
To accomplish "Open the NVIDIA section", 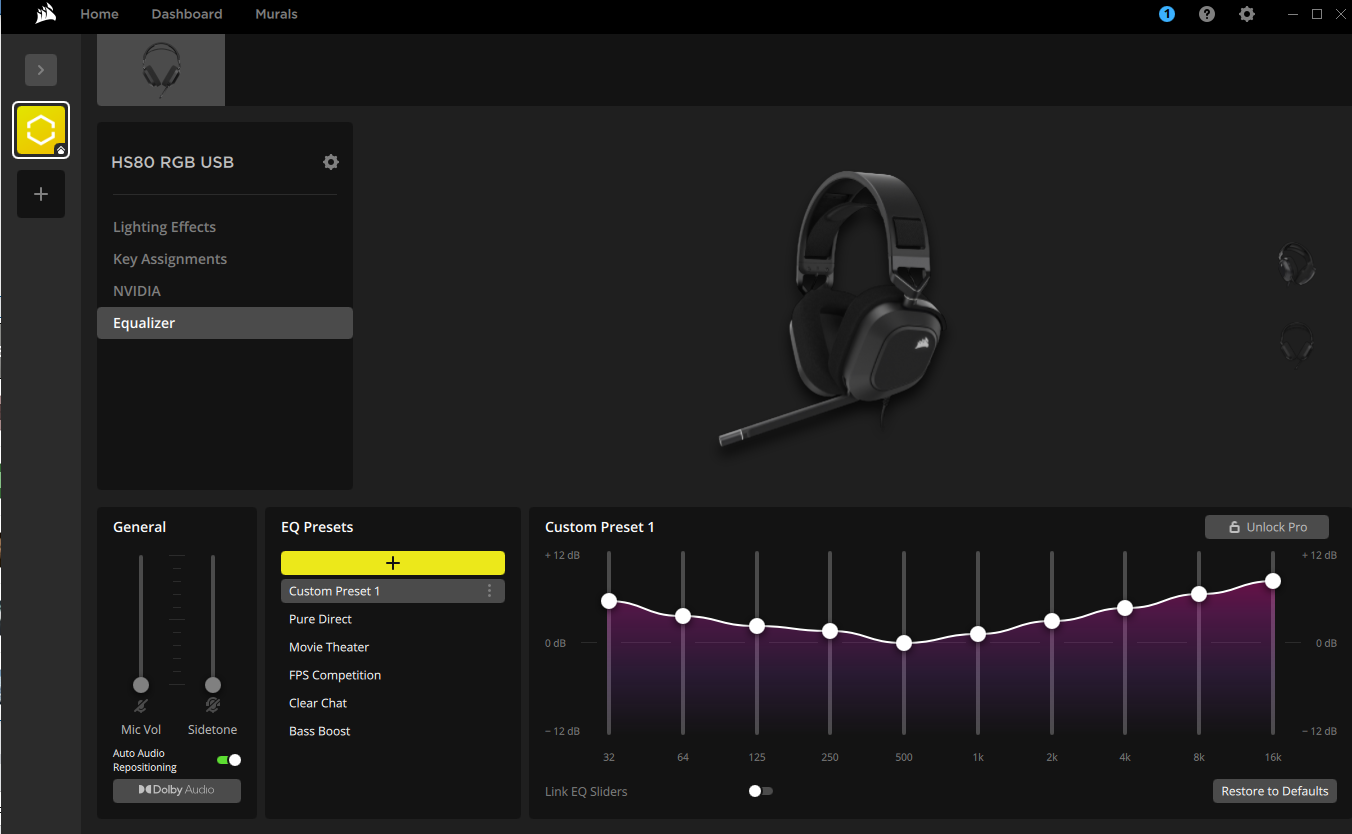I will [225, 291].
